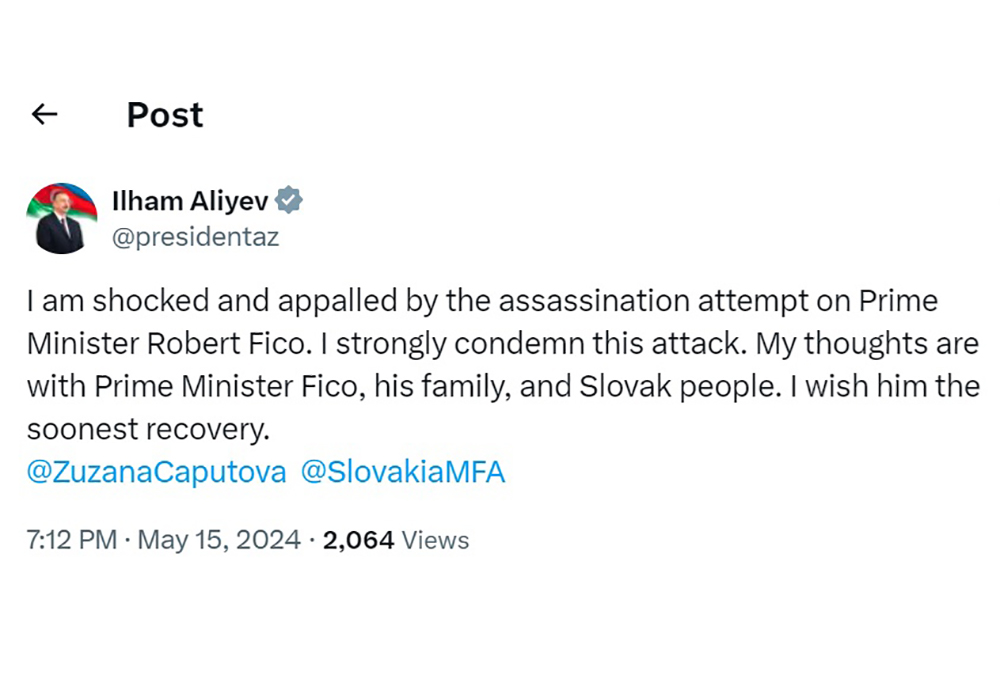This screenshot has height=683, width=1000.
Task: Click the words "My thoughts are"
Action: click(866, 343)
